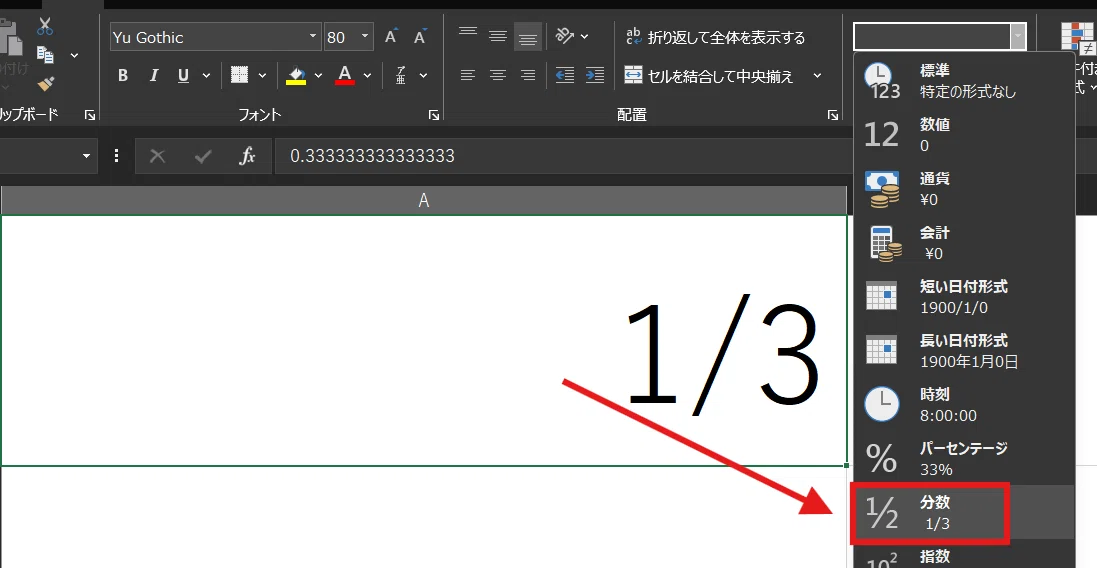Viewport: 1097px width, 568px height.
Task: Click the phonetic guide (furigana) icon
Action: point(401,76)
